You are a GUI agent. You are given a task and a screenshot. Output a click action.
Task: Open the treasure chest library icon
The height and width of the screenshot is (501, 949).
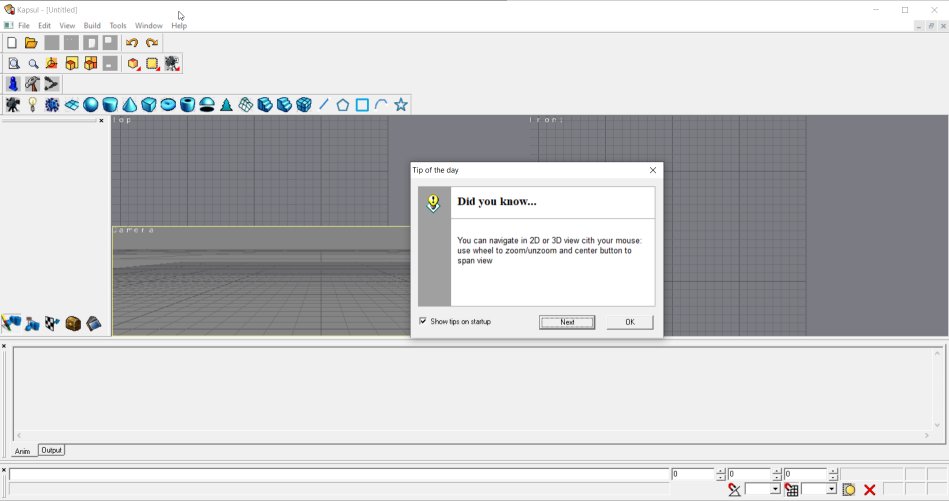(x=73, y=324)
